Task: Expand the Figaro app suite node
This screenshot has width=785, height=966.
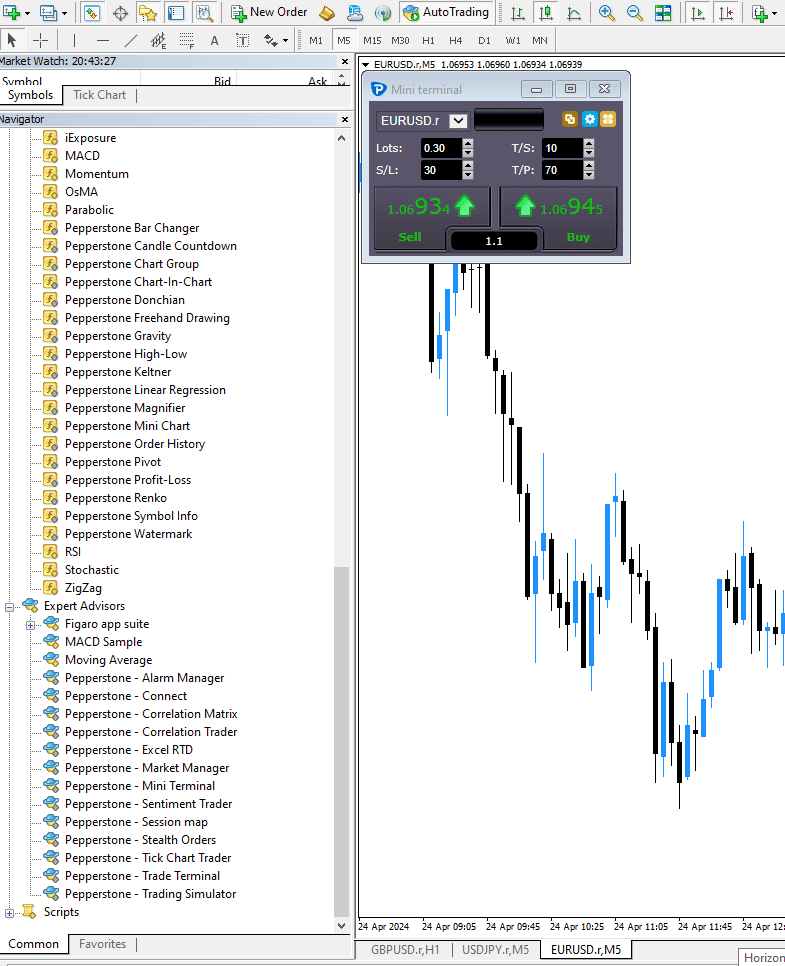Action: [30, 625]
